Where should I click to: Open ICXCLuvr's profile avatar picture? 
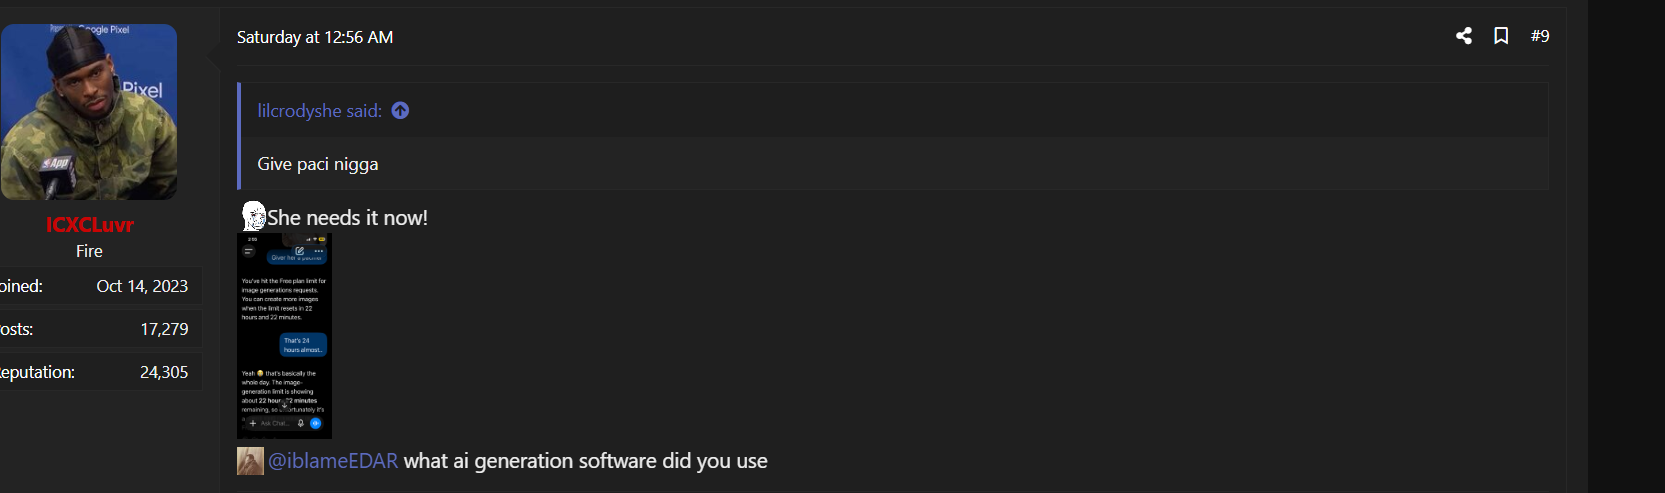point(89,112)
